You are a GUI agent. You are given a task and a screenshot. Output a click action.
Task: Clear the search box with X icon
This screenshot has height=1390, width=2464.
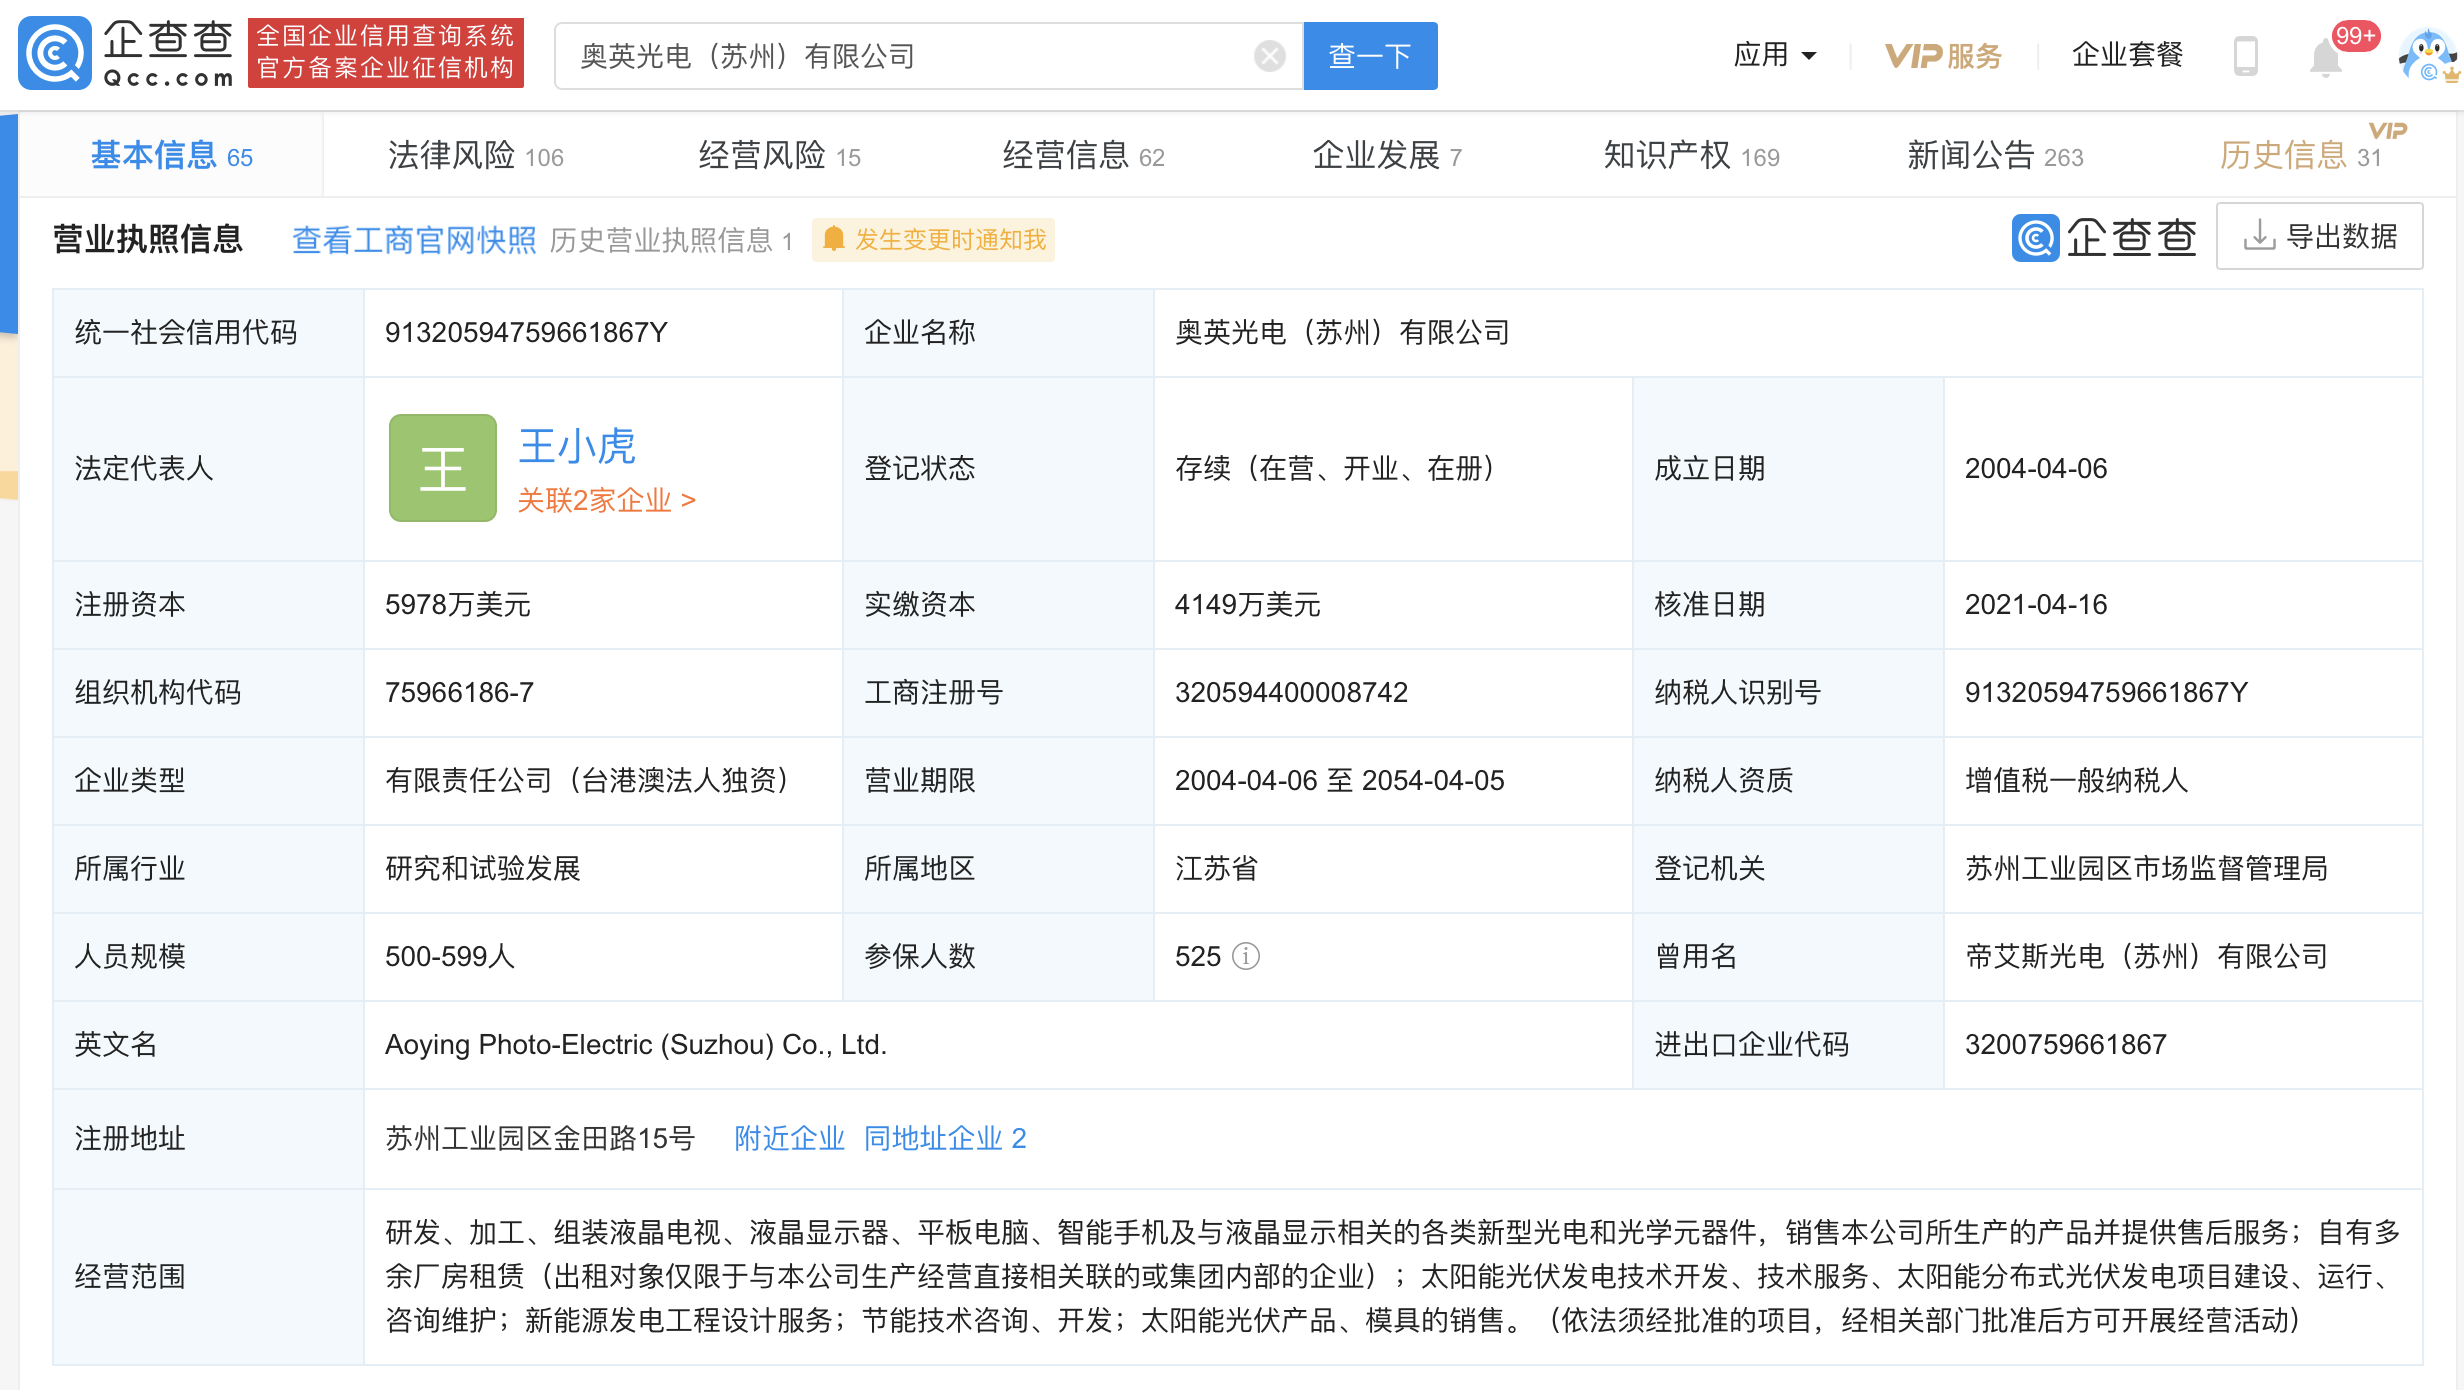pyautogui.click(x=1269, y=56)
